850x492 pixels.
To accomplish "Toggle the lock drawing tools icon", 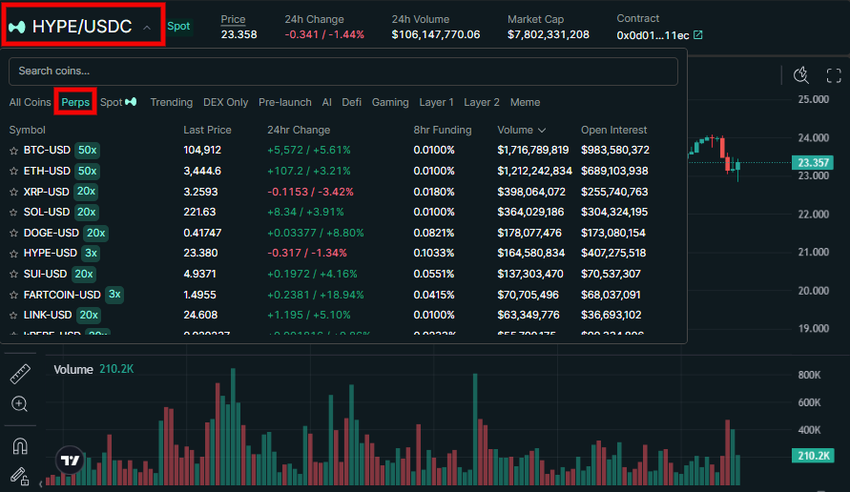I will pos(20,477).
